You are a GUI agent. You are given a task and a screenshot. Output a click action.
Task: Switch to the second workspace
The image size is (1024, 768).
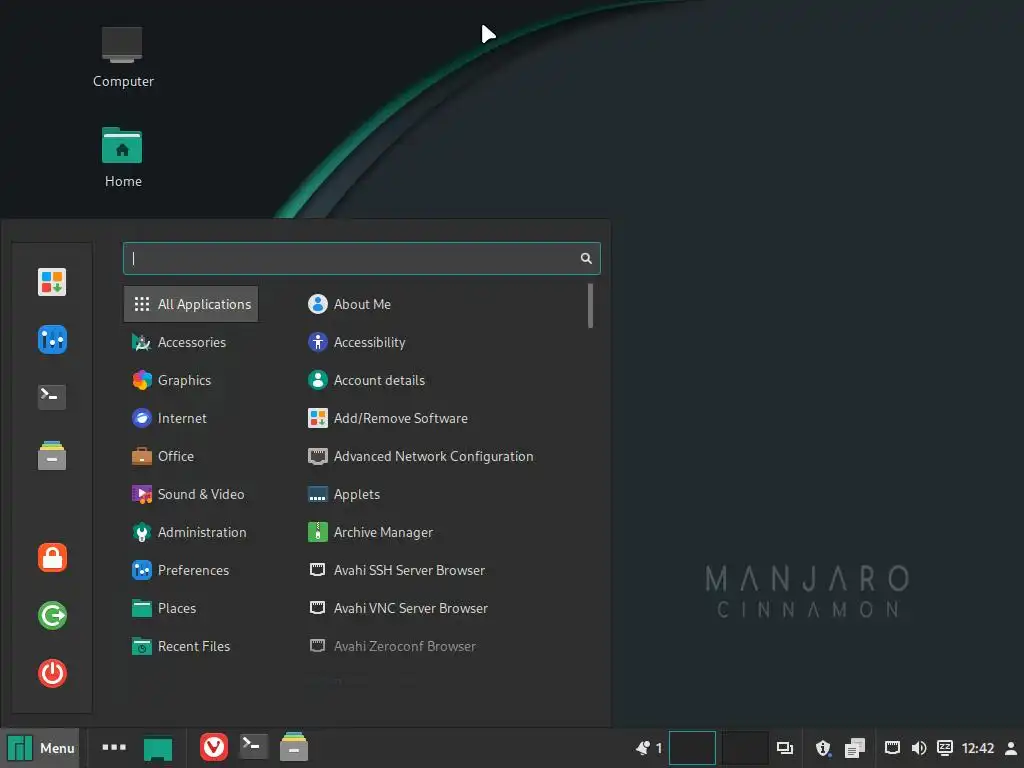point(744,748)
